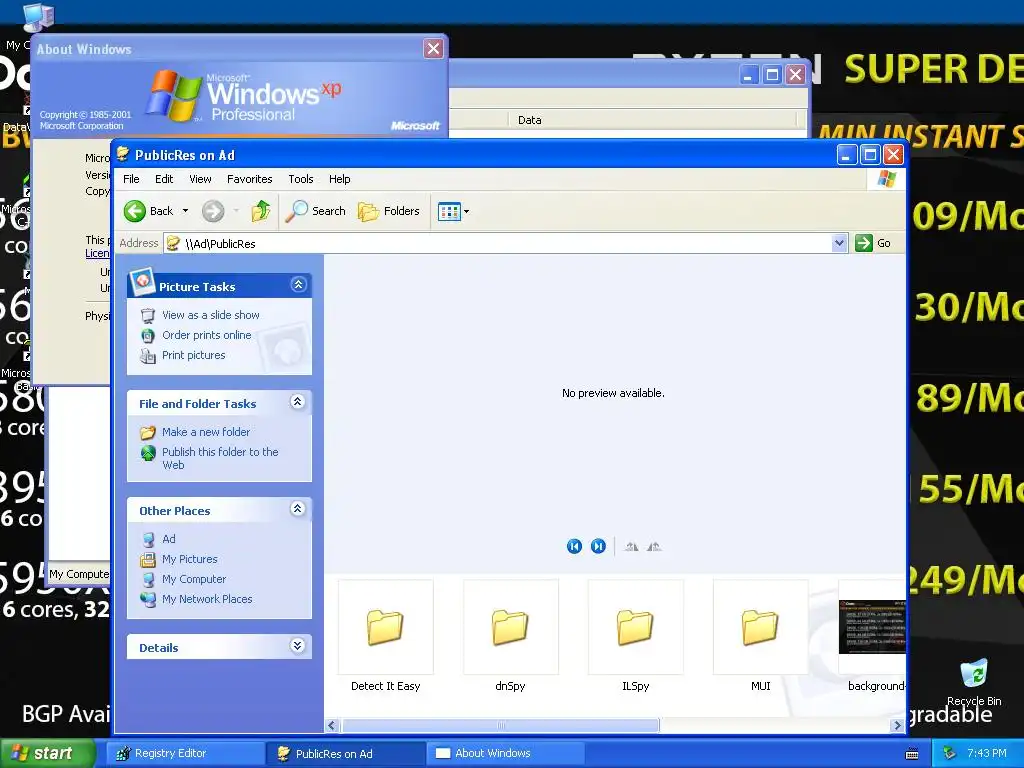The width and height of the screenshot is (1024, 768).
Task: Open the Help menu
Action: pos(340,179)
